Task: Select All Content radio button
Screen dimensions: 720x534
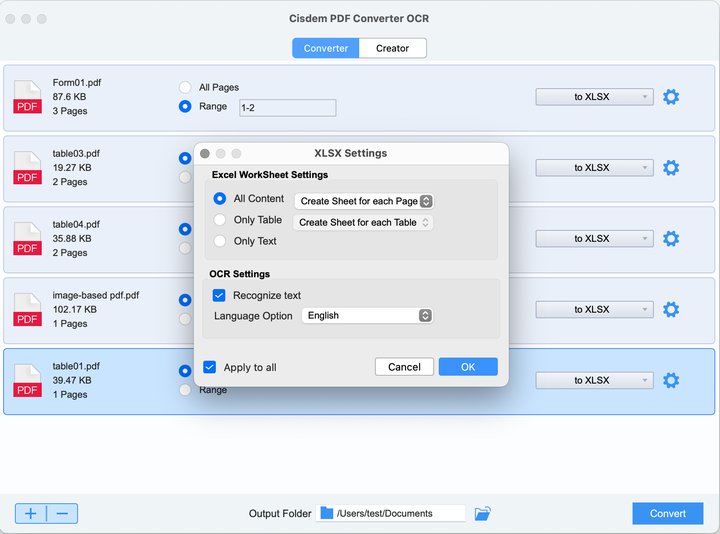Action: tap(219, 198)
